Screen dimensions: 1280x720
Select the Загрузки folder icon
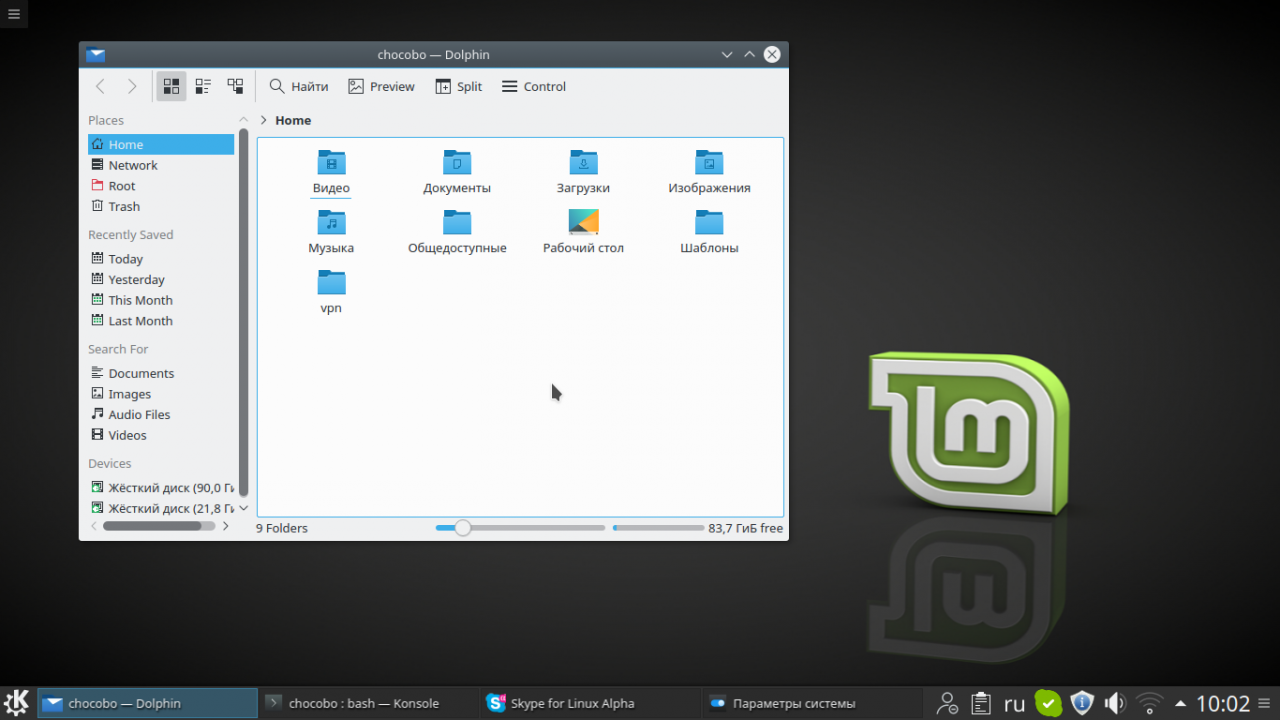[583, 162]
